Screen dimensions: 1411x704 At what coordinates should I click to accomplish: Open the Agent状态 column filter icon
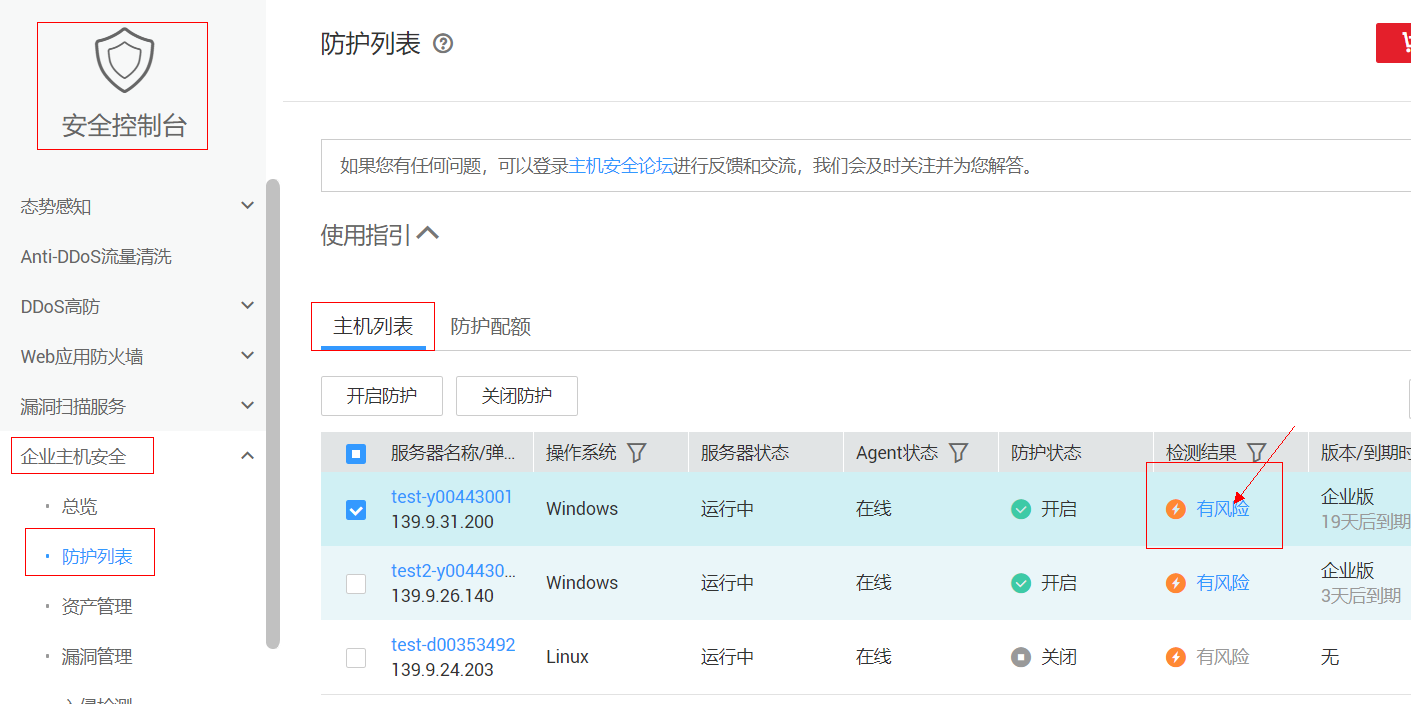(958, 452)
